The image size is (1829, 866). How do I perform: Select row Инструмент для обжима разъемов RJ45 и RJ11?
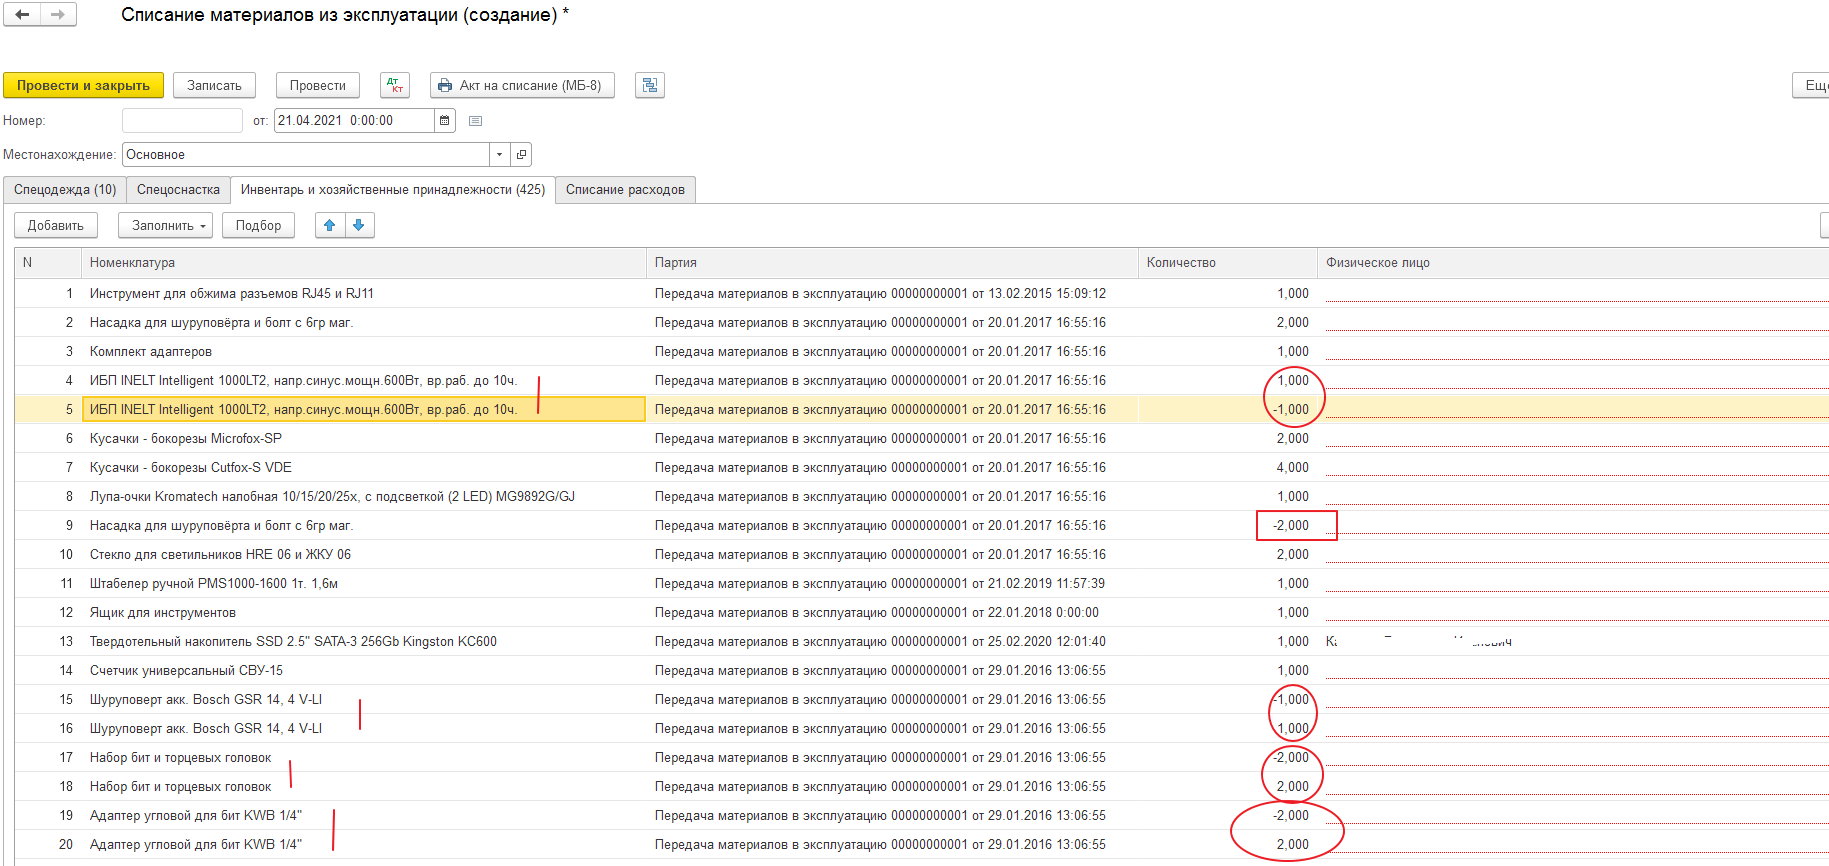pyautogui.click(x=922, y=294)
